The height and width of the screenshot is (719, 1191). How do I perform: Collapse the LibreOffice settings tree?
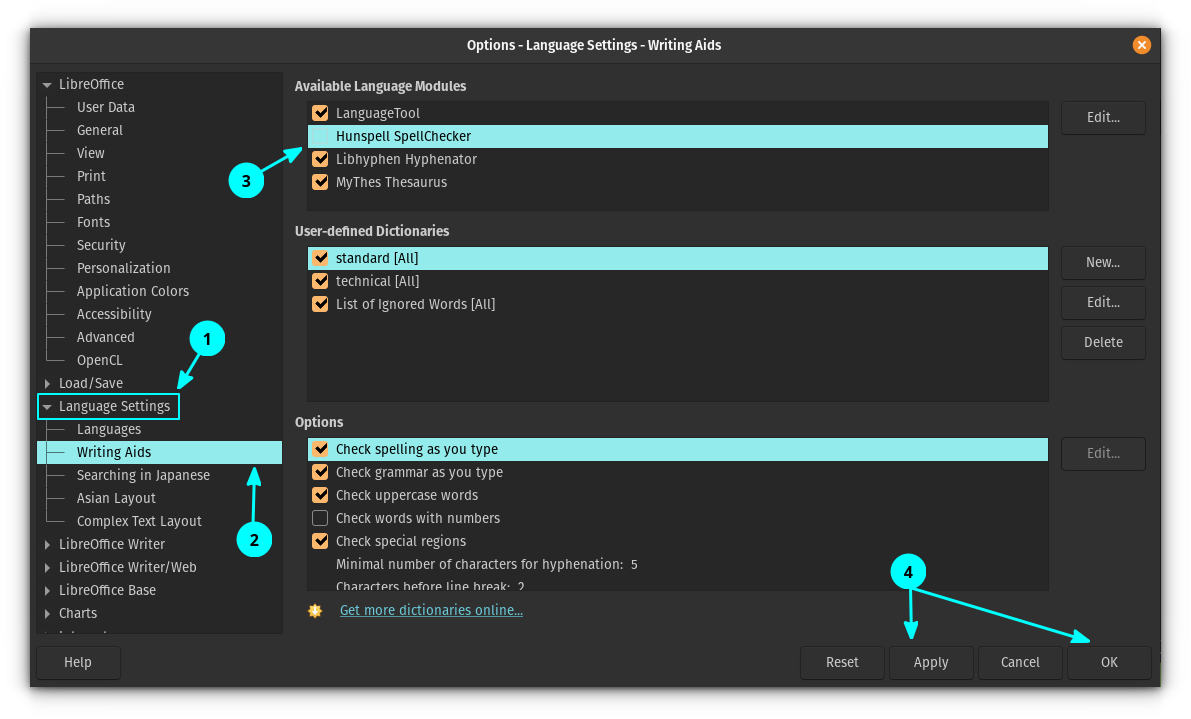pos(47,84)
